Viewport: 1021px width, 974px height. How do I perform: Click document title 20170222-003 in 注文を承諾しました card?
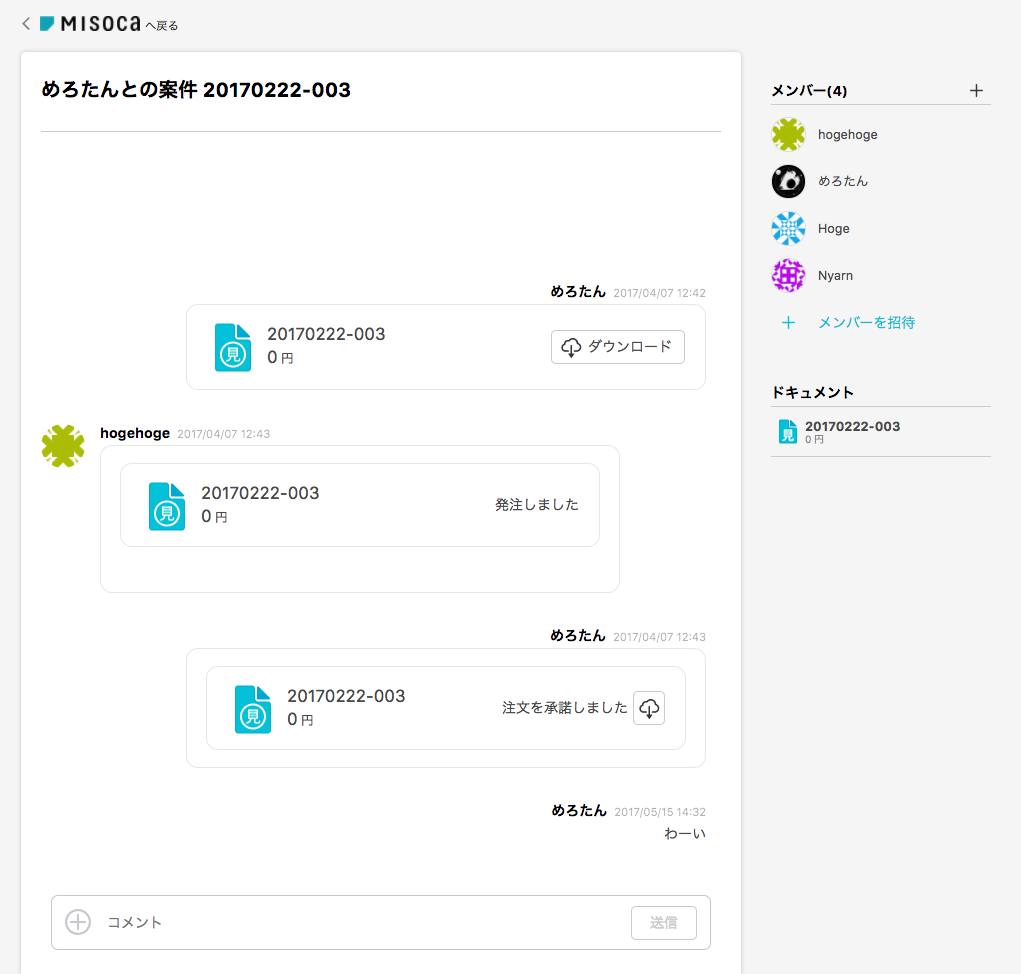point(346,696)
